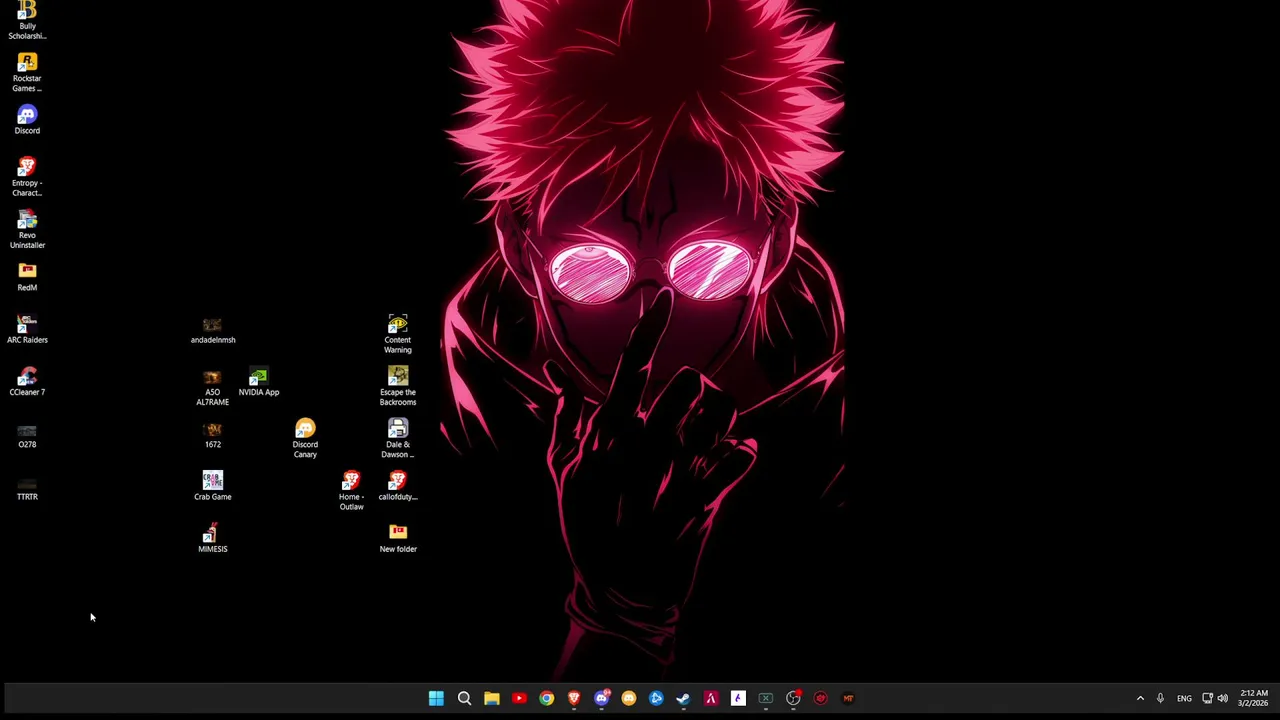Launch Rockstar Games Launcher desktop shortcut
Viewport: 1280px width, 720px height.
pyautogui.click(x=27, y=73)
